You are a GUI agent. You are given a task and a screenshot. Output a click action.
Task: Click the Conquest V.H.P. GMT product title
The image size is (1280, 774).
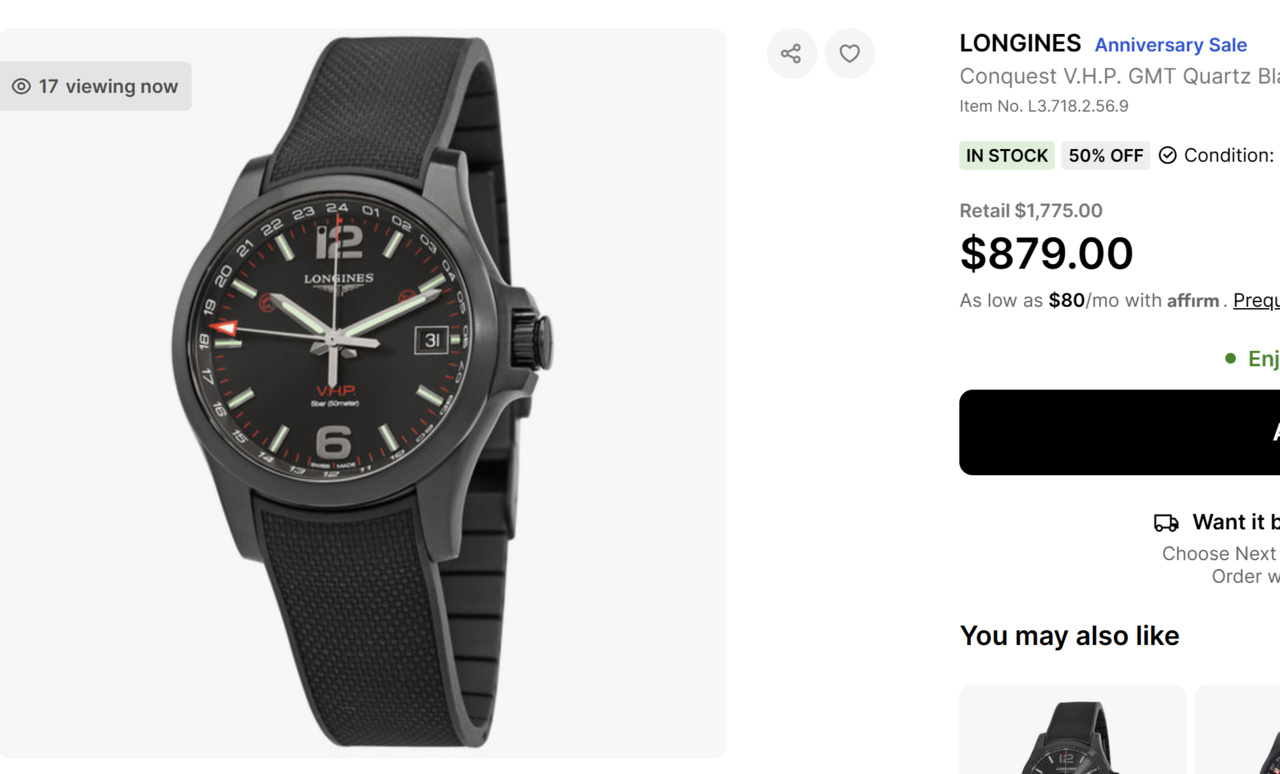(x=1118, y=77)
